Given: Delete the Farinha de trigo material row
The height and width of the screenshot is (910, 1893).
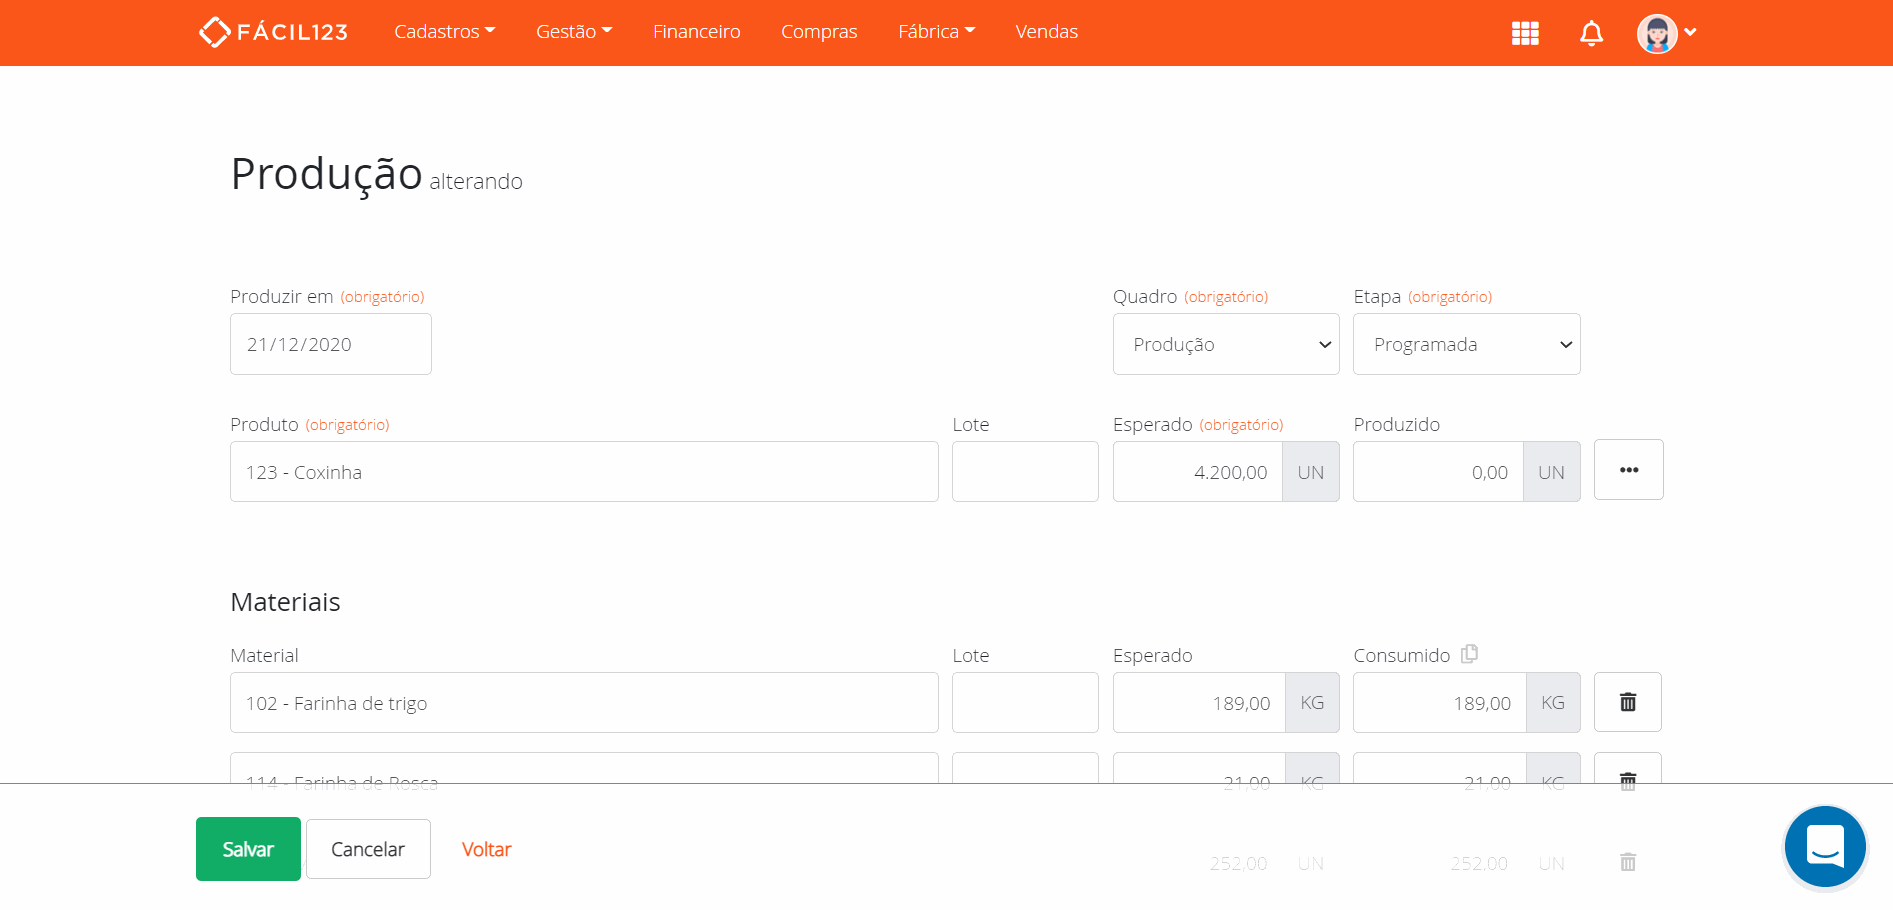Looking at the screenshot, I should [1627, 702].
